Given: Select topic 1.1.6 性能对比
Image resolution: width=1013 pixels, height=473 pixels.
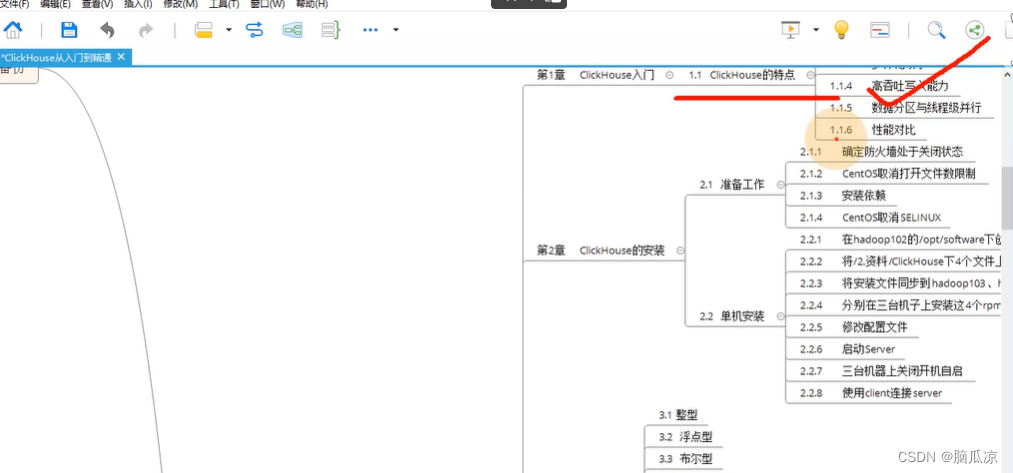Looking at the screenshot, I should [873, 130].
